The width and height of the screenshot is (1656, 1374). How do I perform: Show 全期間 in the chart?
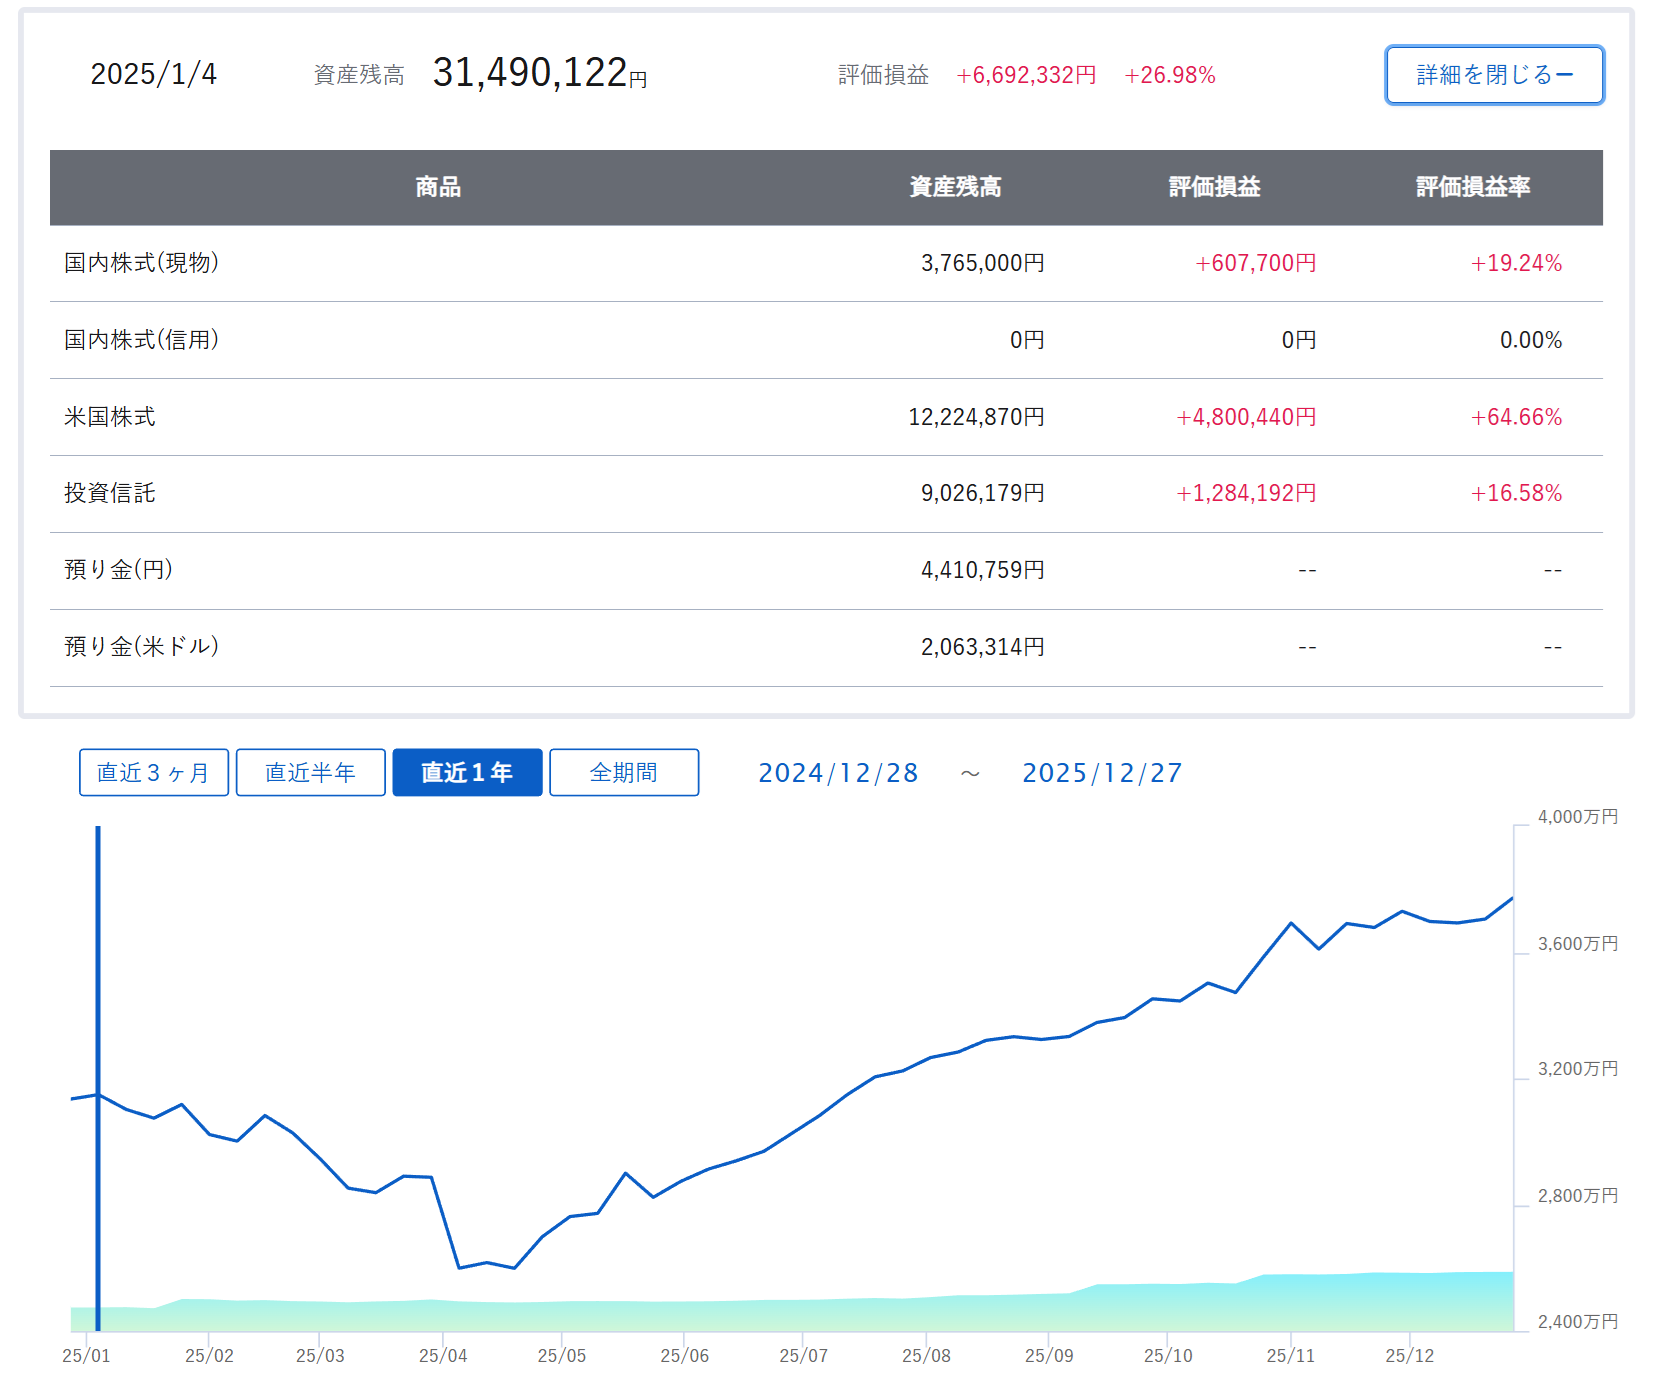click(624, 773)
